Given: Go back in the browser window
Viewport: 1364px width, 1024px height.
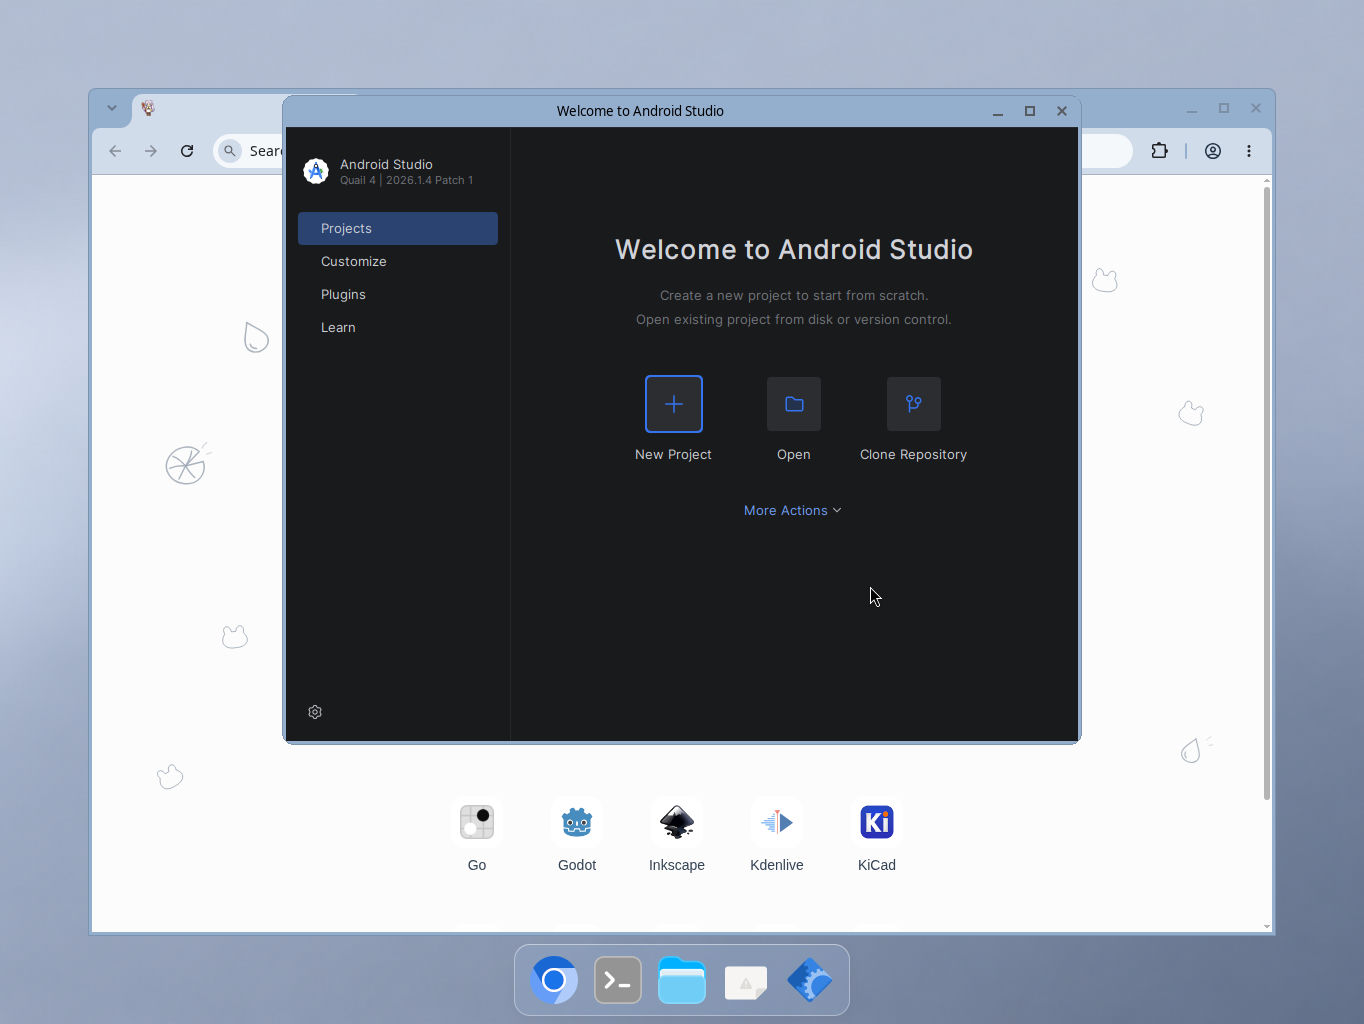Looking at the screenshot, I should pos(115,151).
